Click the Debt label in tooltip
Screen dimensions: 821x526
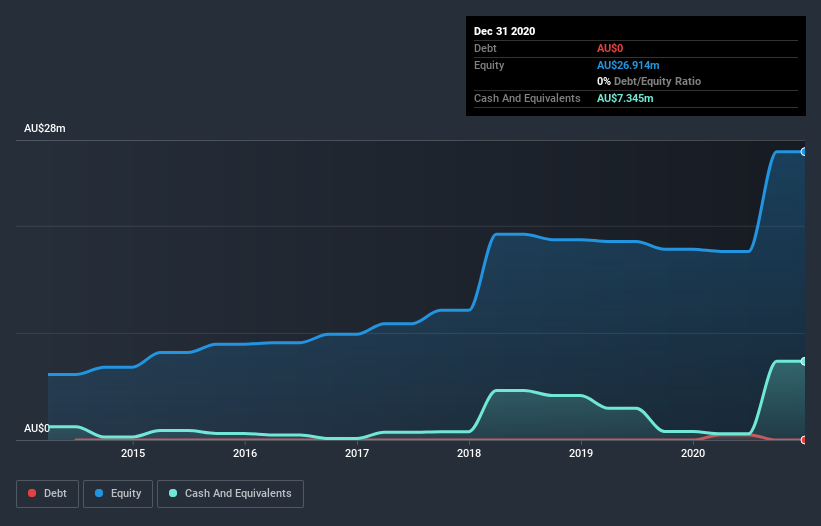[485, 49]
